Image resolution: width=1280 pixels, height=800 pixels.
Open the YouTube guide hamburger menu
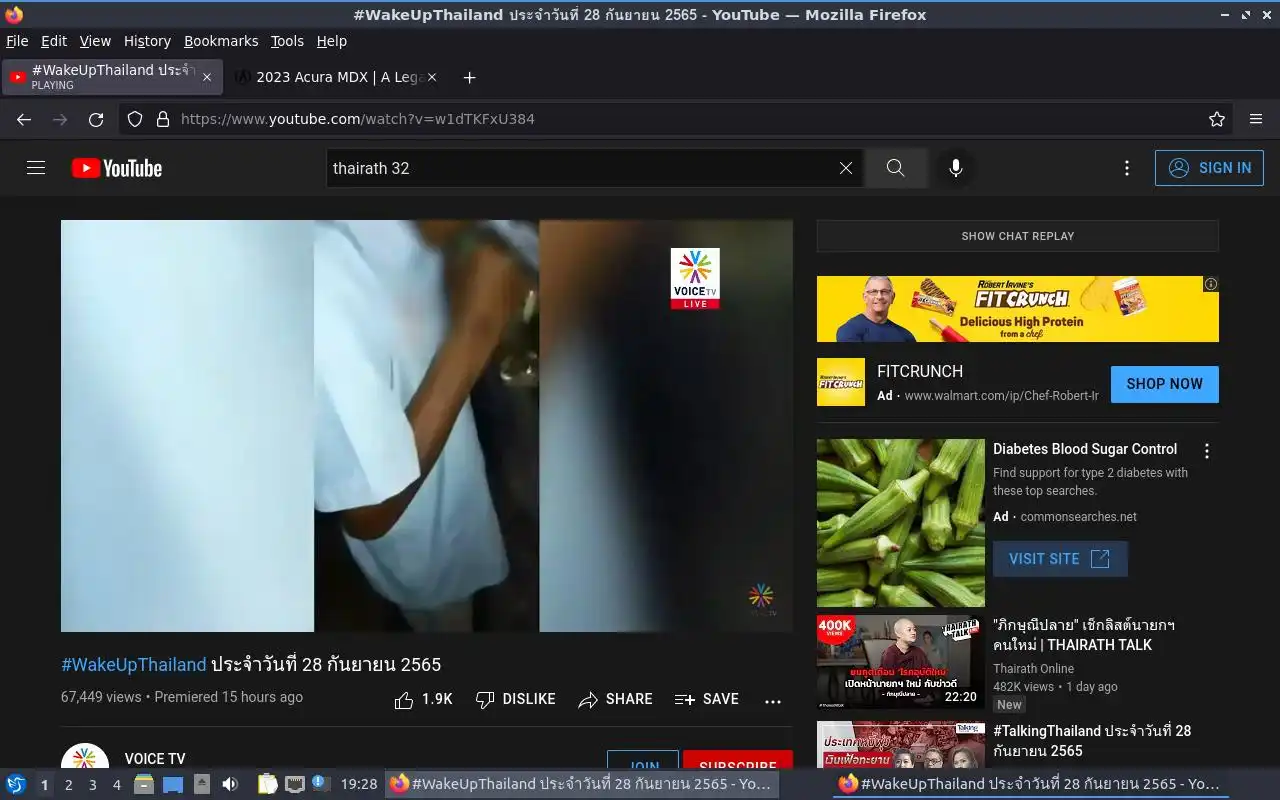point(36,168)
